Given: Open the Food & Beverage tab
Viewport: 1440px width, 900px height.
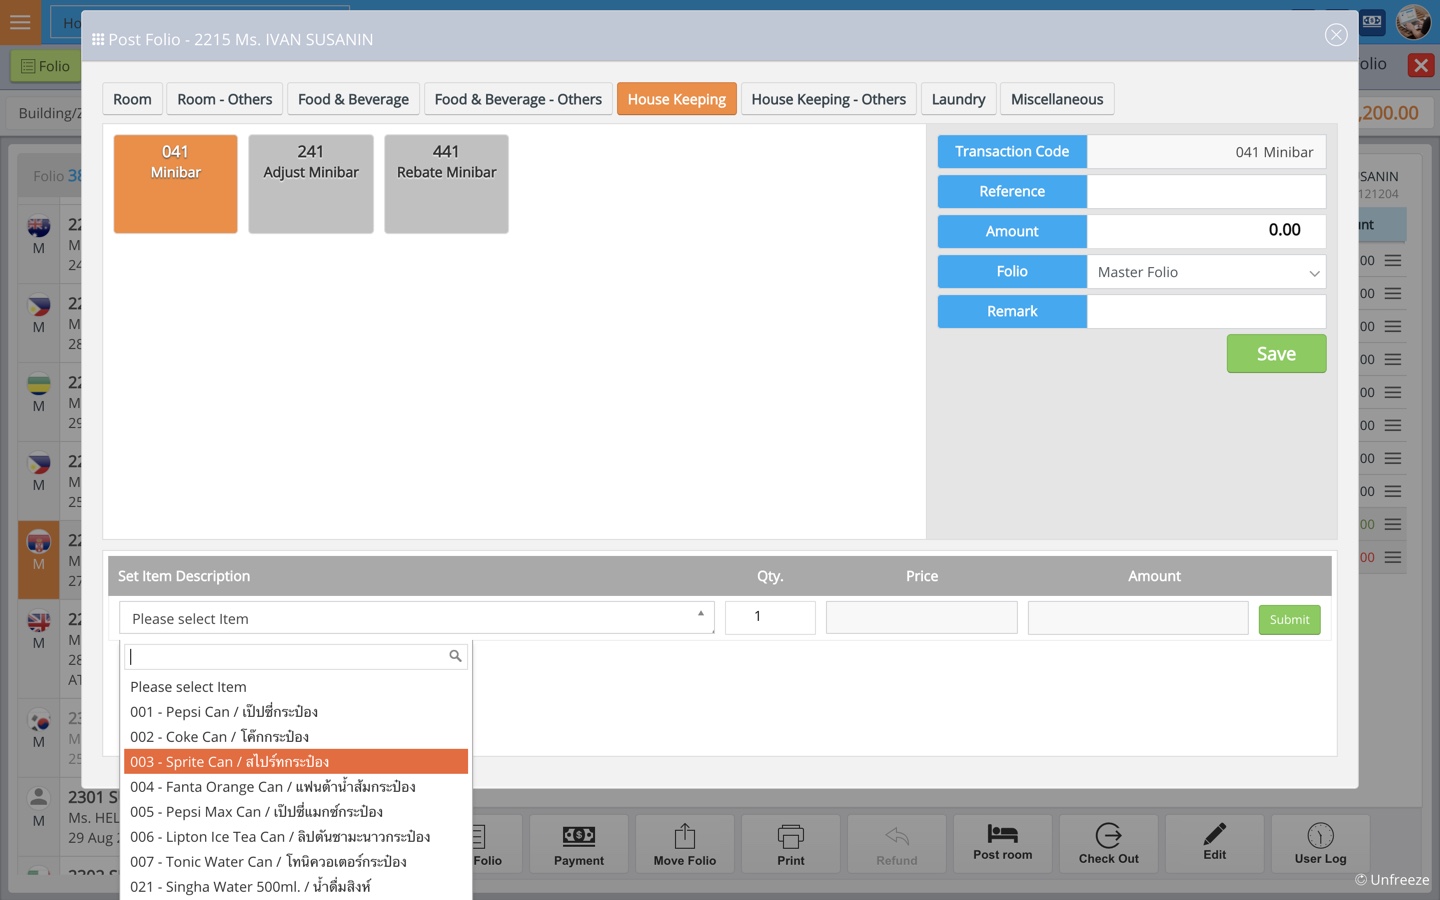Looking at the screenshot, I should tap(353, 99).
